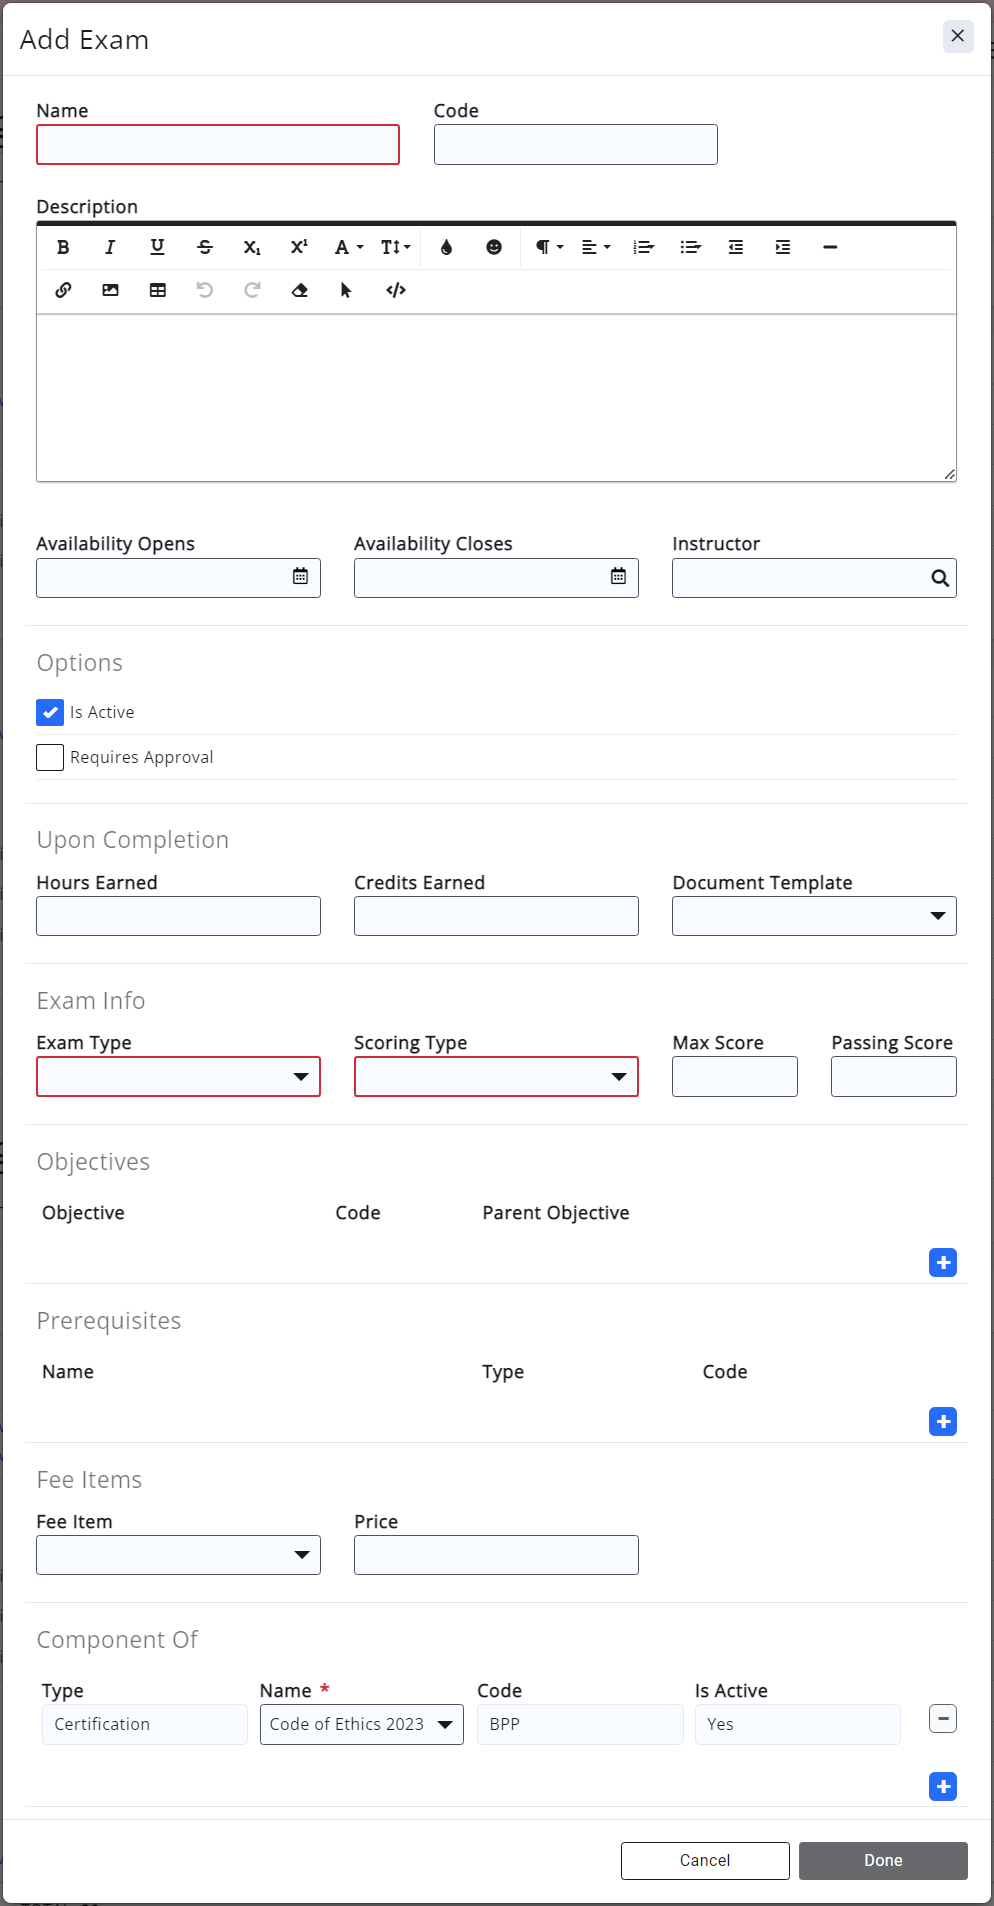Open the emoji picker in editor
The height and width of the screenshot is (1906, 994).
point(494,247)
